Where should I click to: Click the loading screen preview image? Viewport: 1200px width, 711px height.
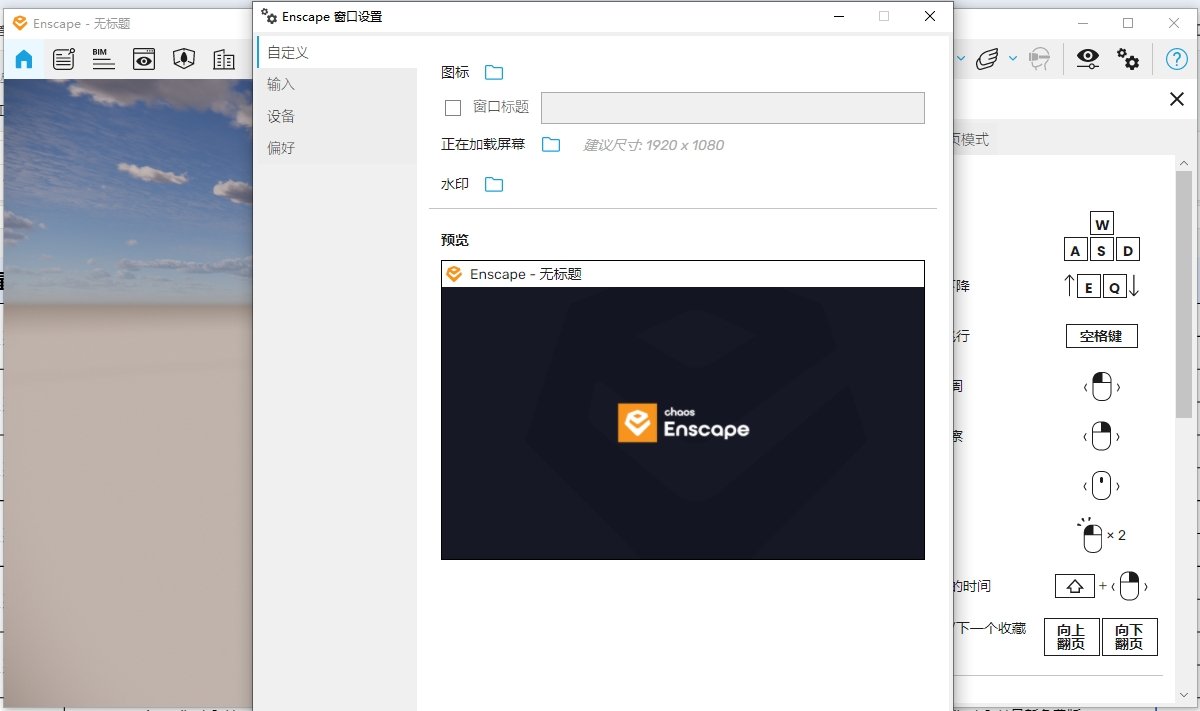pos(683,423)
